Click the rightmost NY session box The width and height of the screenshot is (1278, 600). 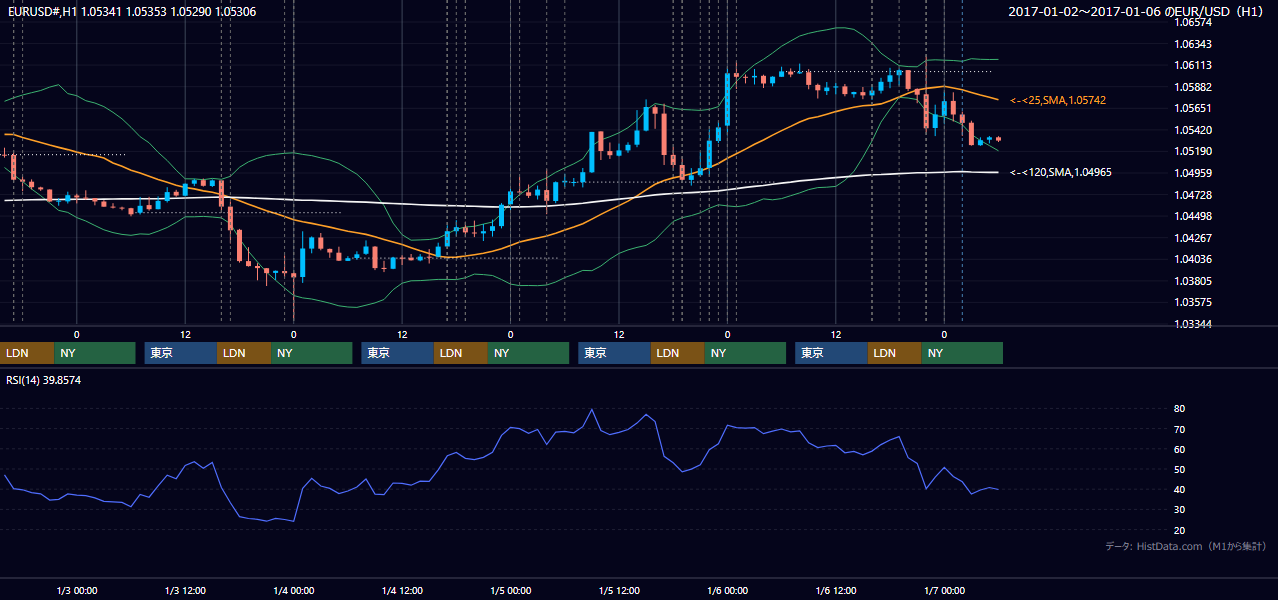click(x=962, y=353)
